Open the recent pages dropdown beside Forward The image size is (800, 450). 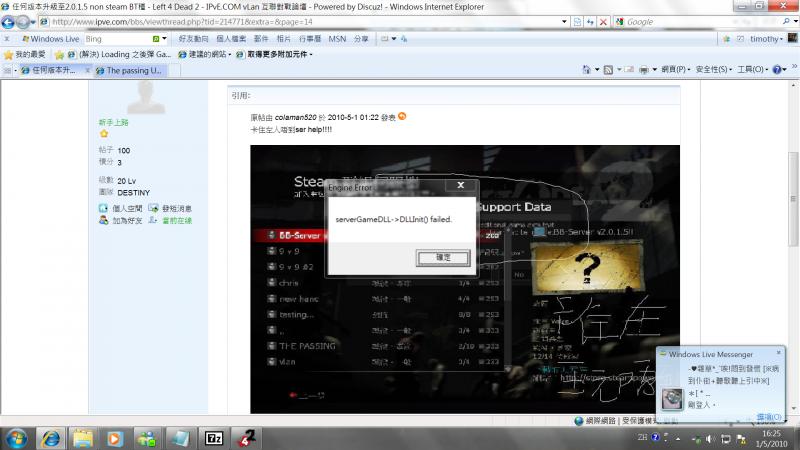point(33,22)
